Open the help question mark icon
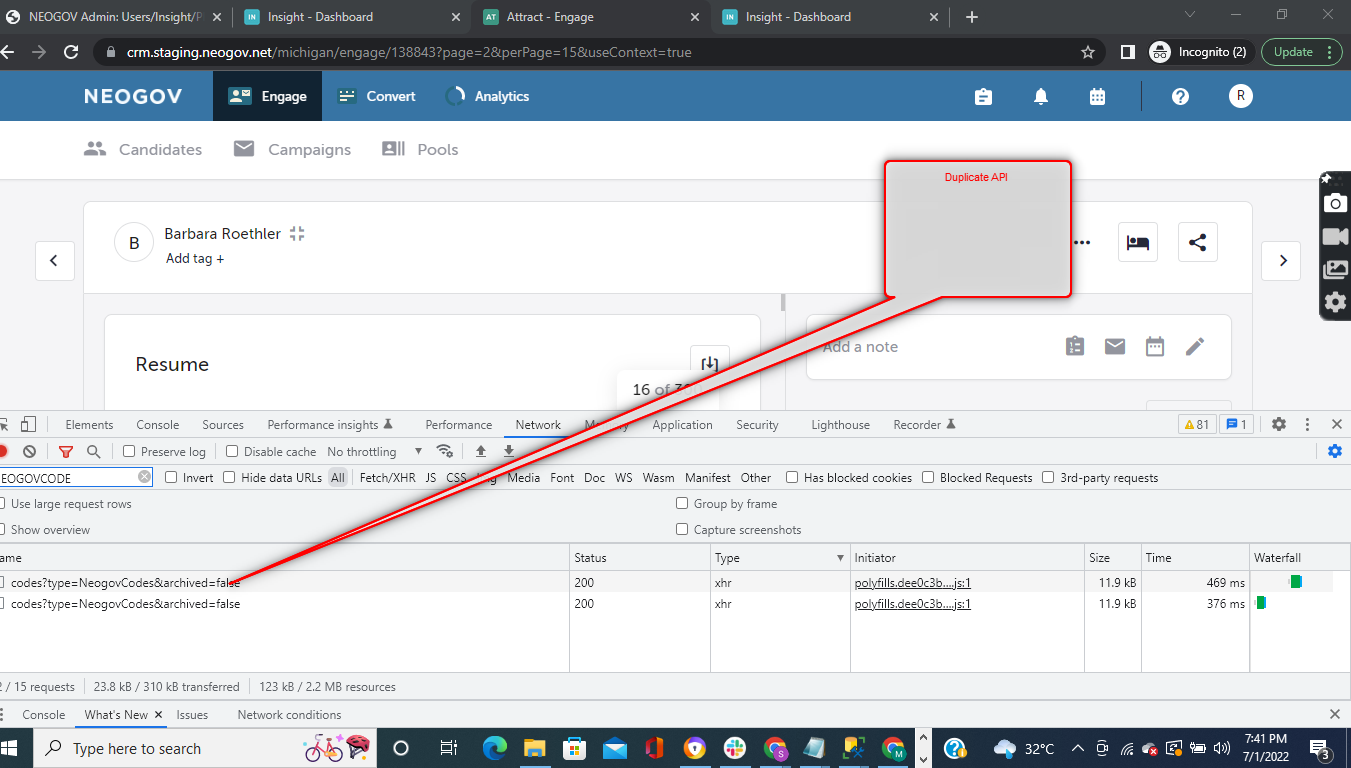The image size is (1351, 768). click(x=1180, y=96)
